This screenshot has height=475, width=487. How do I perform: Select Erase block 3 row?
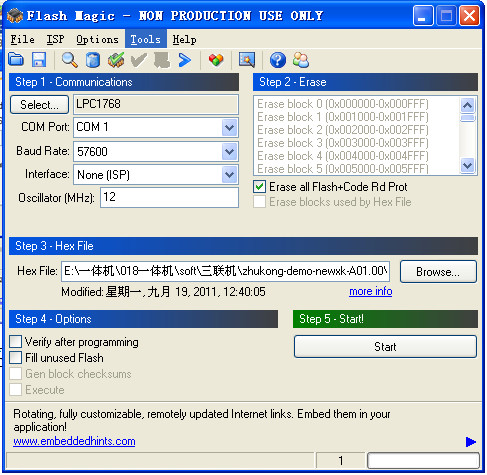click(342, 143)
